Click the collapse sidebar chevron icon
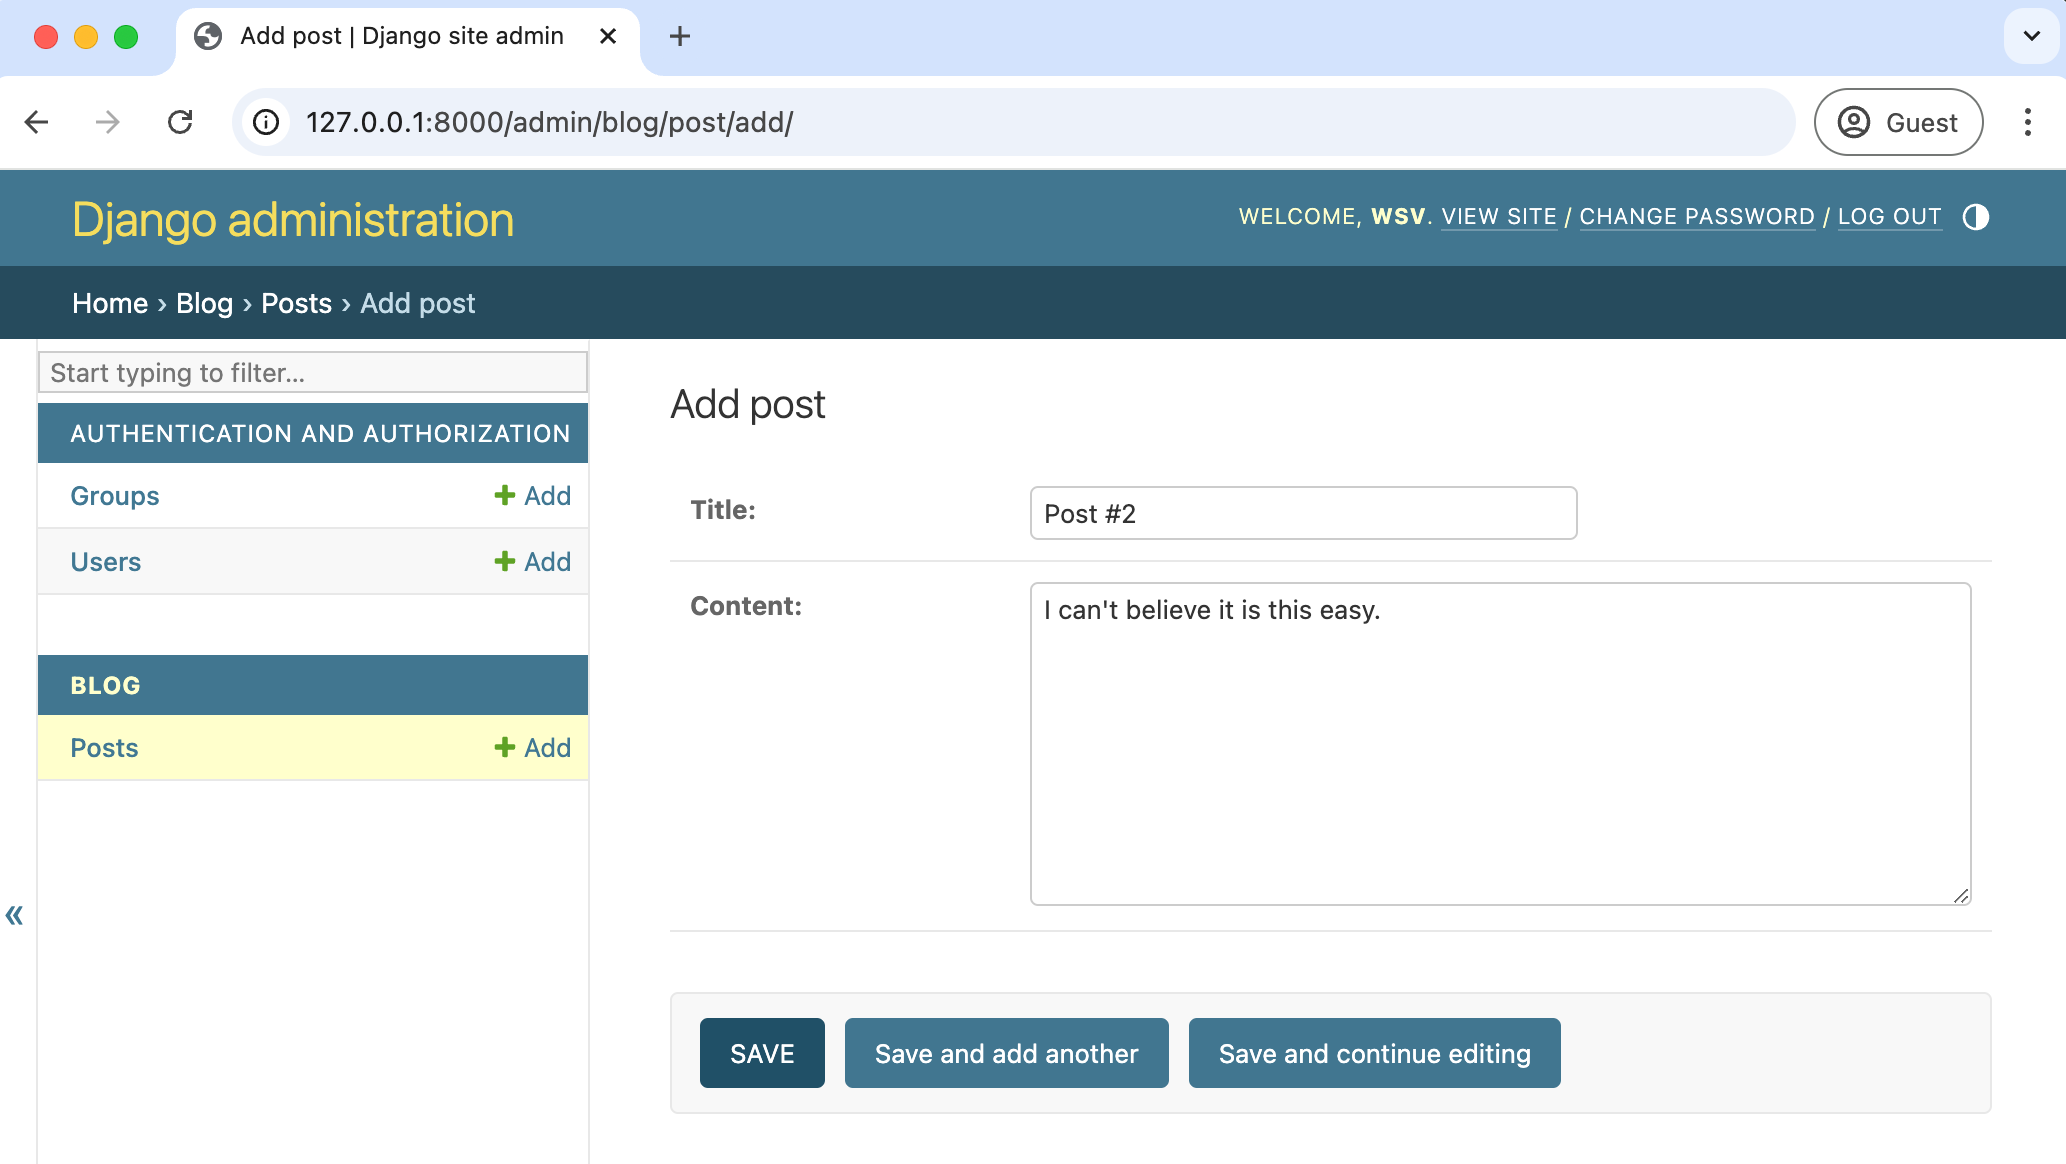The image size is (2066, 1164). click(x=16, y=916)
